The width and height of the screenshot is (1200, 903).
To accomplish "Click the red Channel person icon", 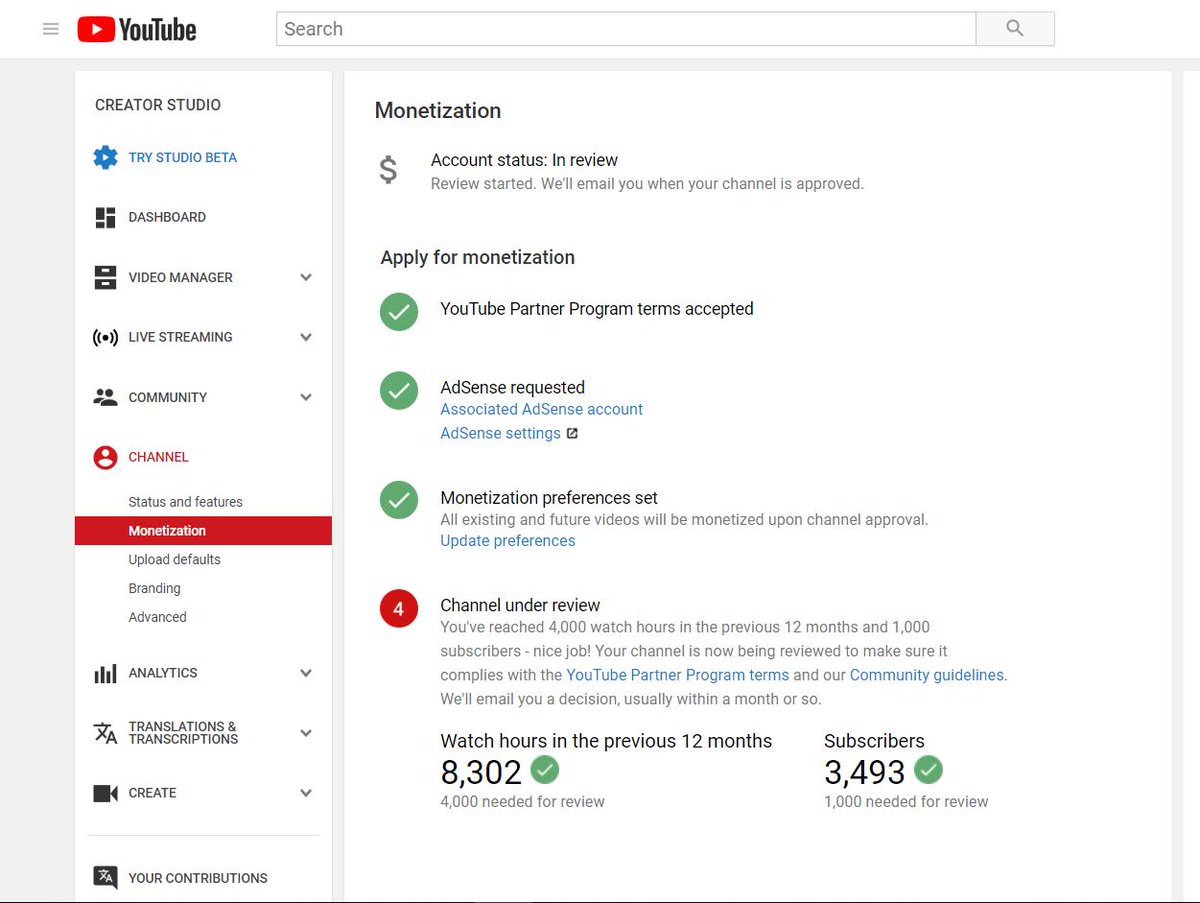I will 105,458.
